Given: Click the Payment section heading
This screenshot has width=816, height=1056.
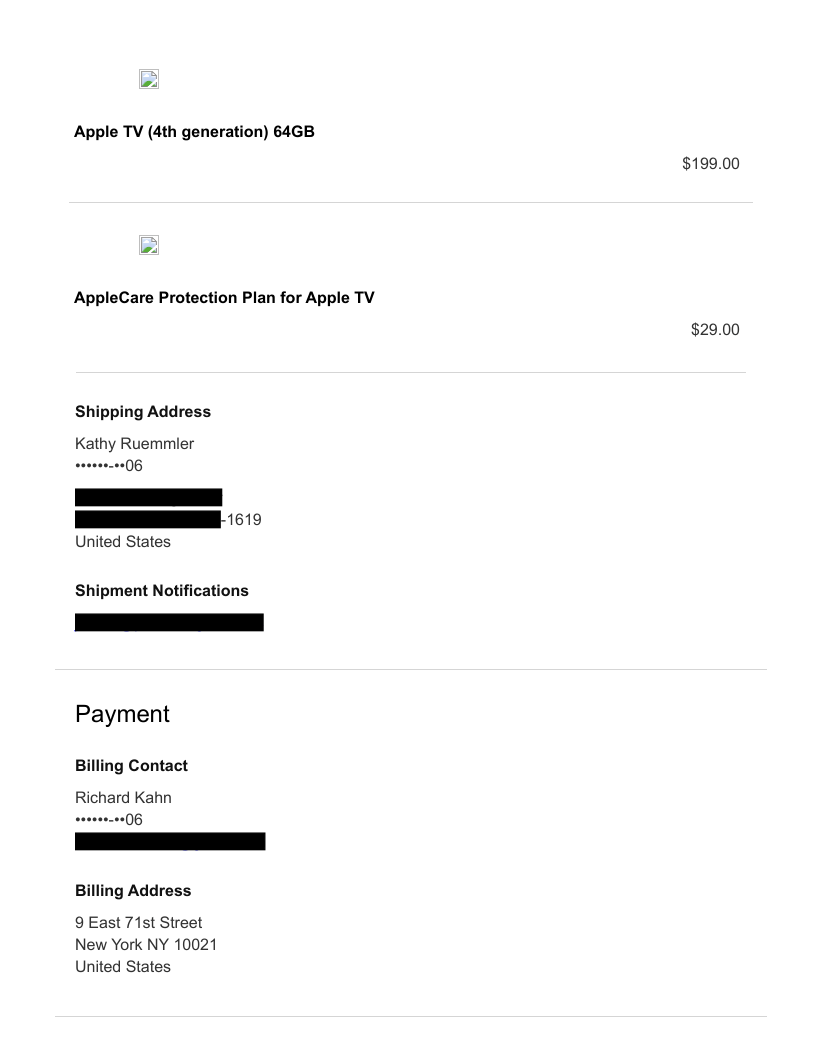Looking at the screenshot, I should (x=122, y=714).
